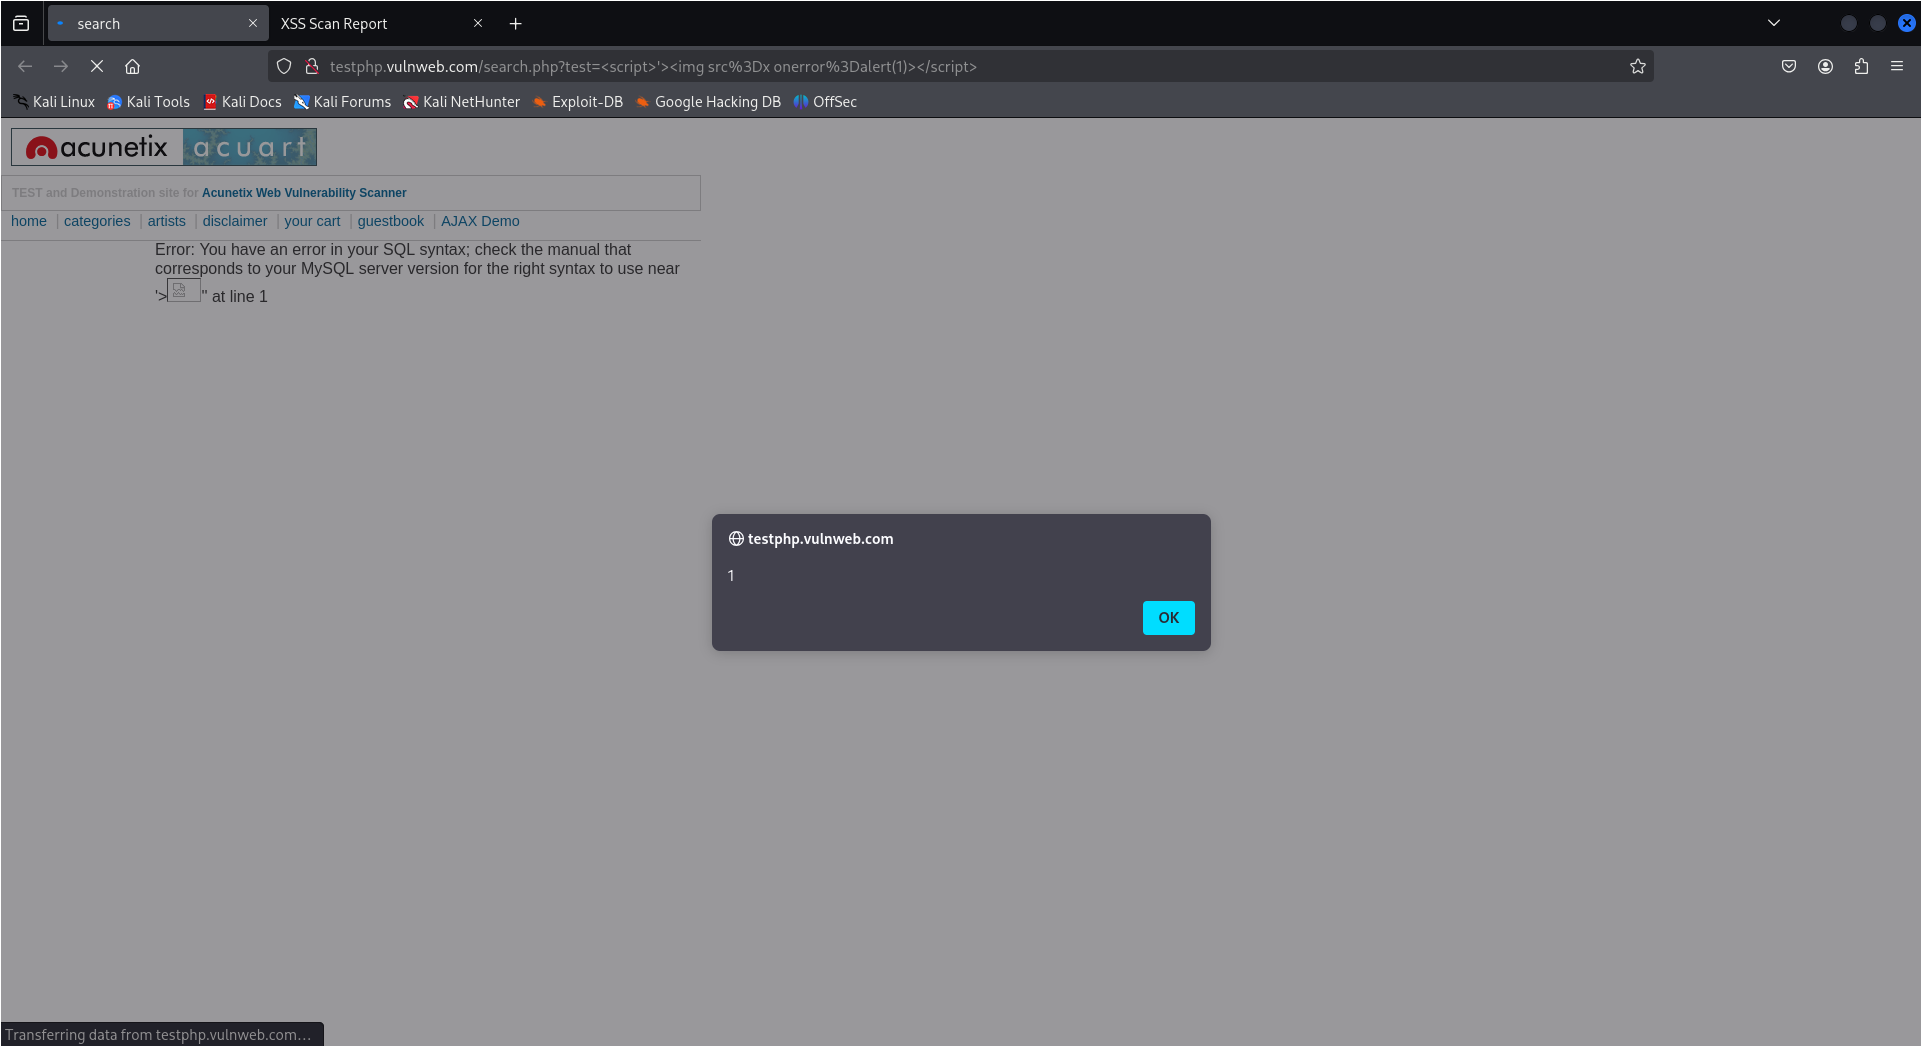The image size is (1922, 1047).
Task: Open the guestbook page link
Action: (x=390, y=221)
